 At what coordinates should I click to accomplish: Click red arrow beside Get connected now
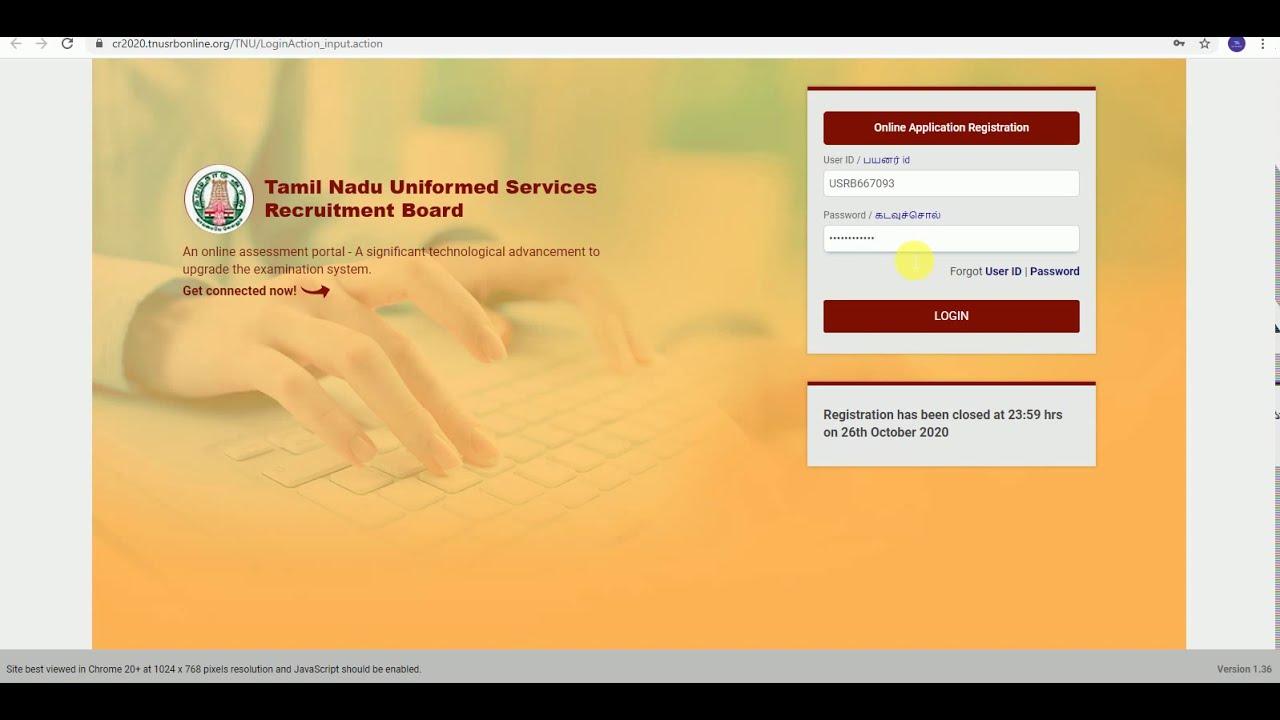pyautogui.click(x=315, y=291)
